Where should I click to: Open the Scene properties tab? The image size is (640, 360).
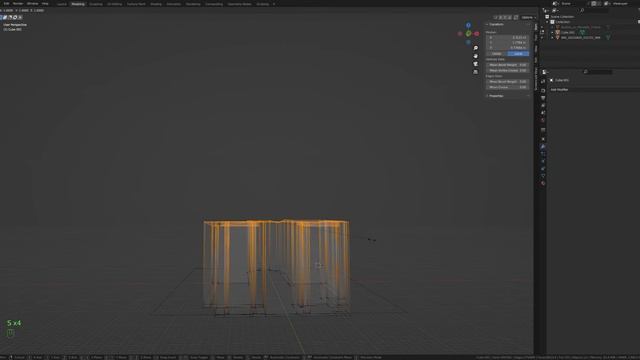coord(543,113)
